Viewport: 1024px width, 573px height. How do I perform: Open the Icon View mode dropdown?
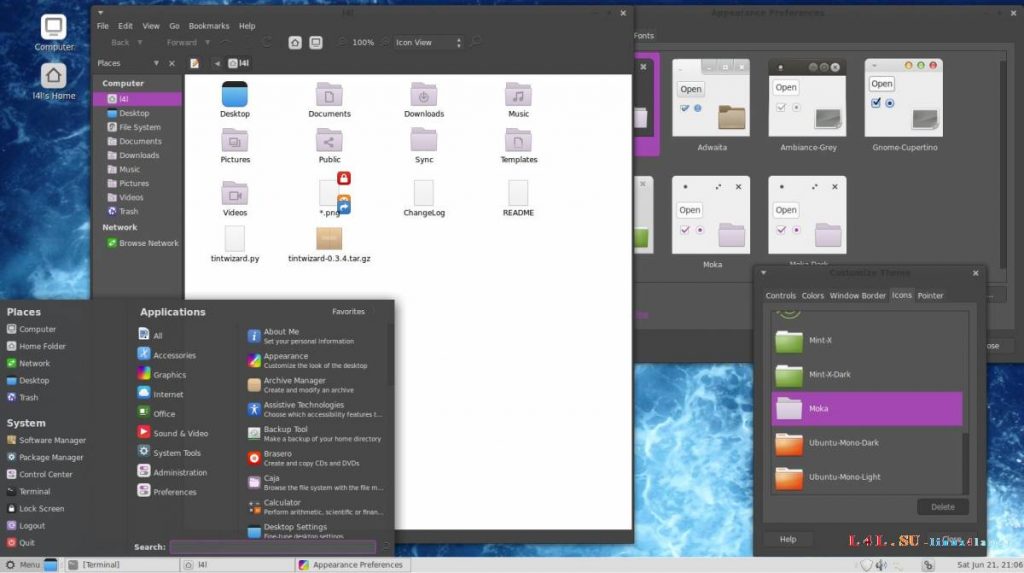point(428,42)
